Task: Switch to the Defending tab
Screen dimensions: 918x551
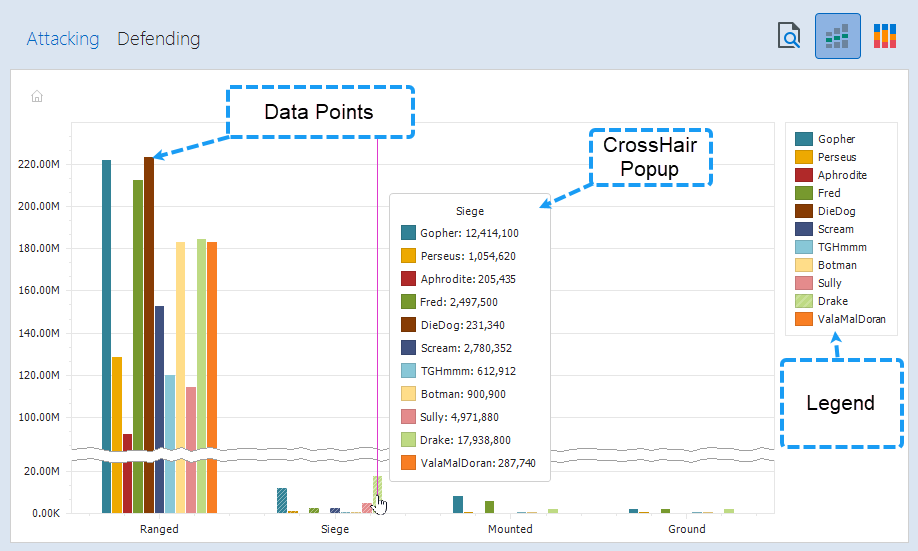Action: 158,39
